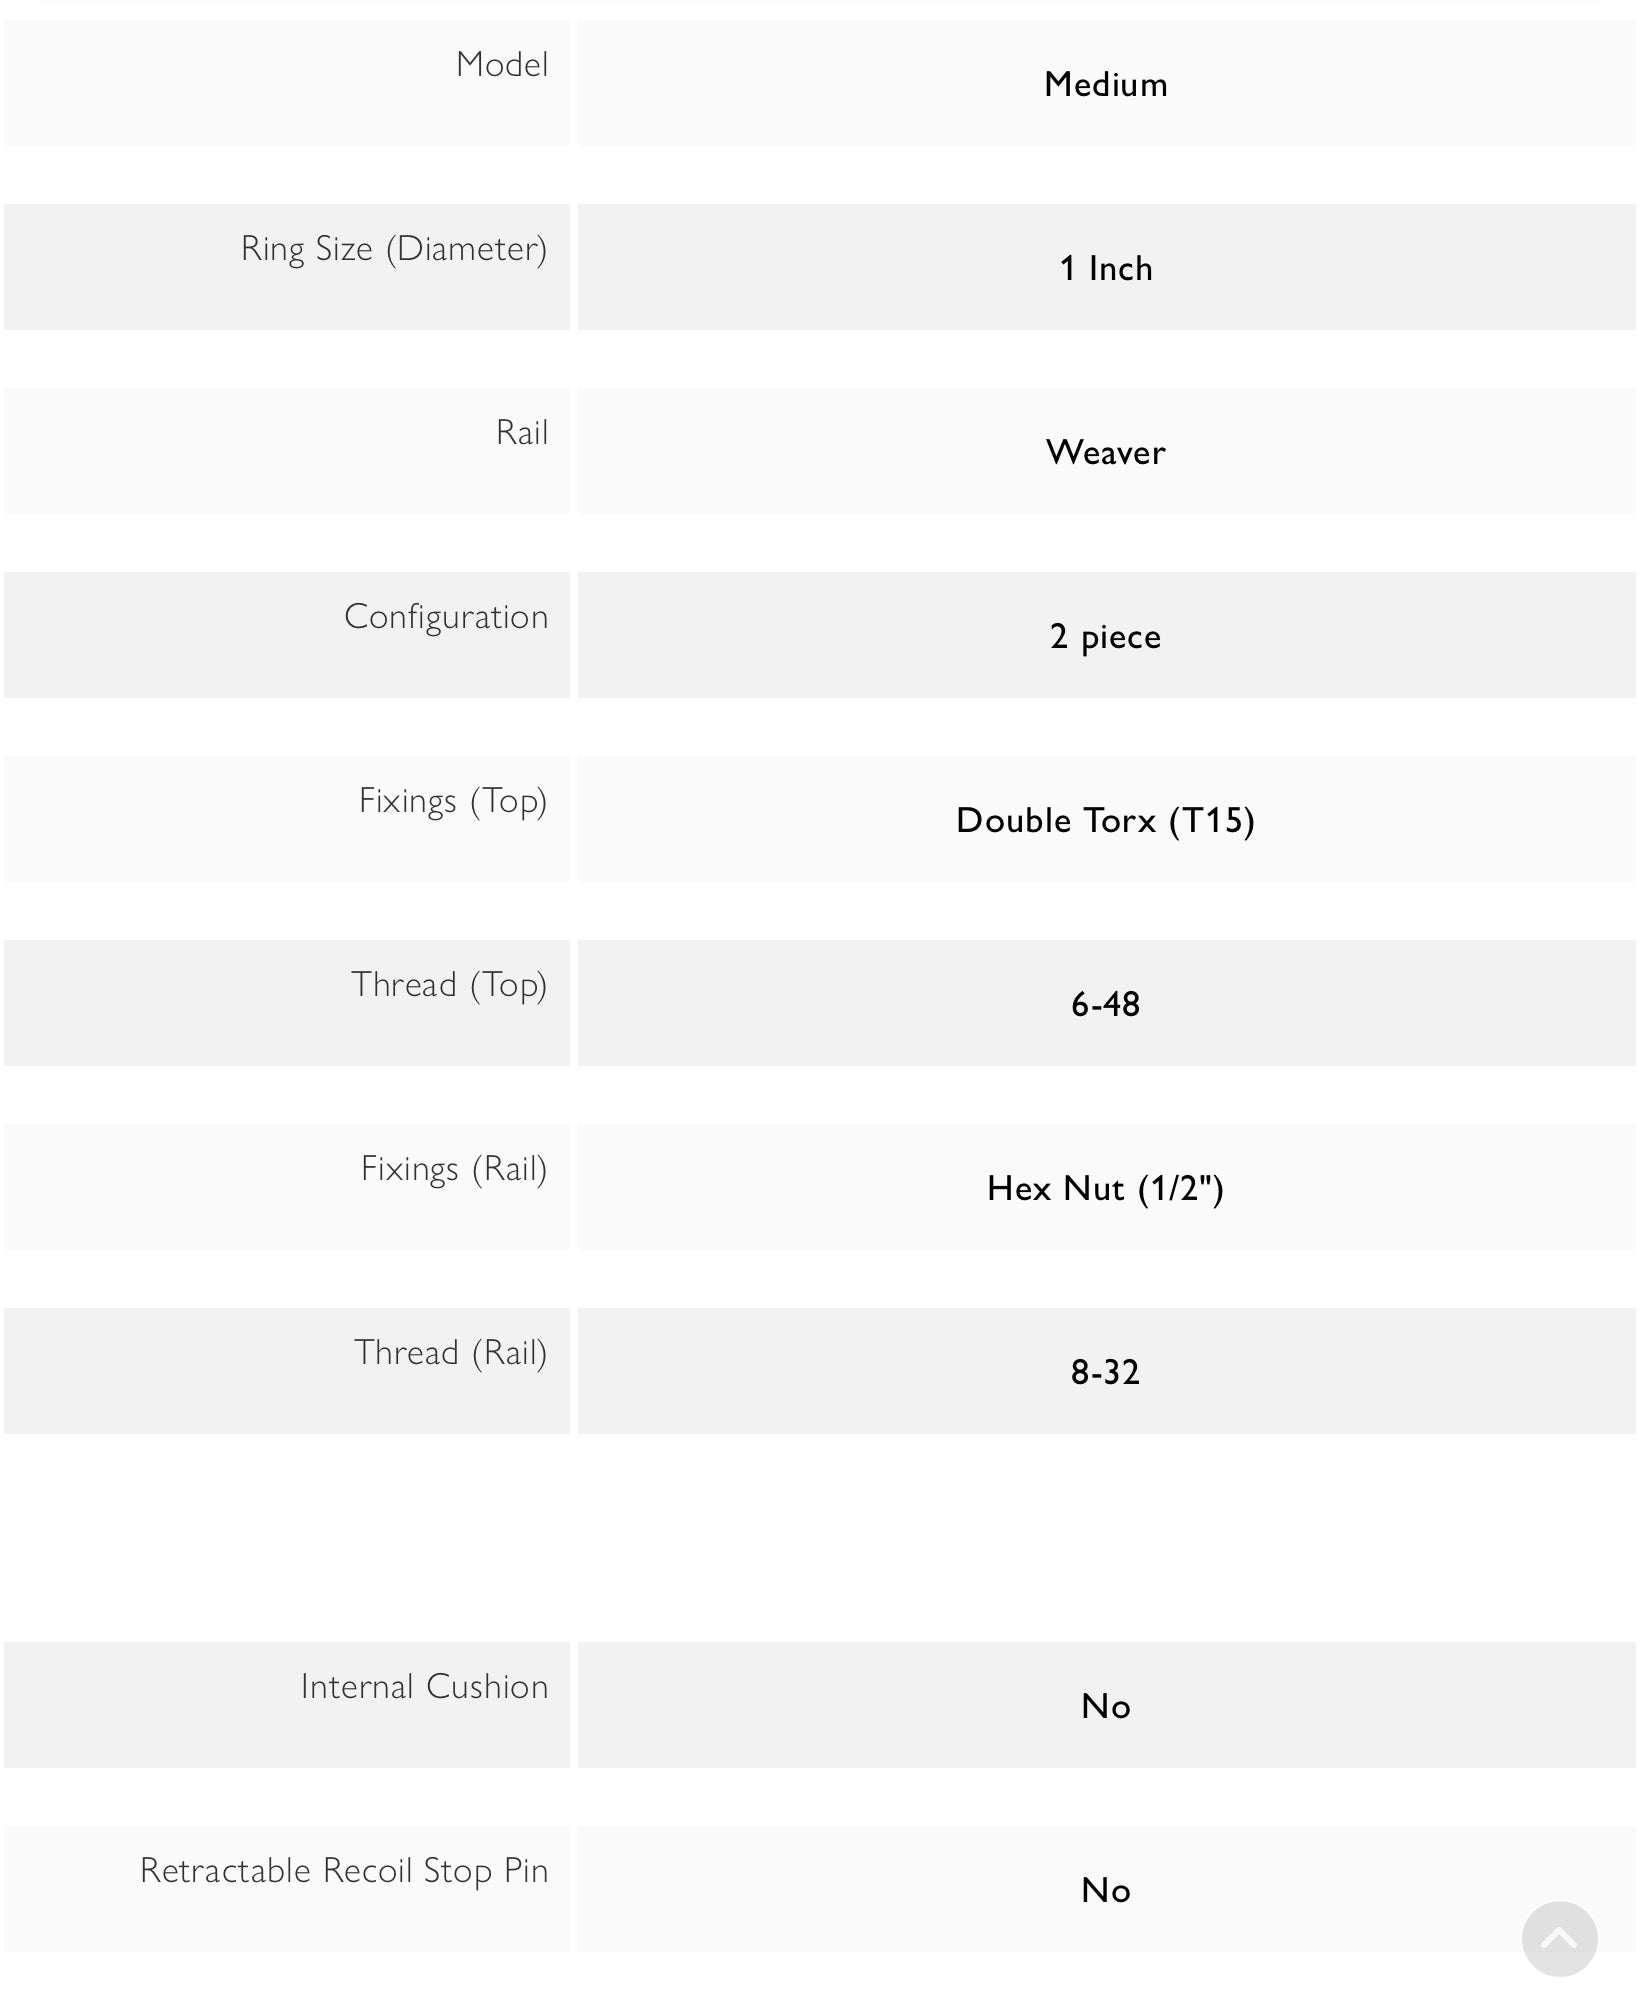Select Retractable Recoil Stop Pin label
The image size is (1640, 1999).
(344, 1871)
